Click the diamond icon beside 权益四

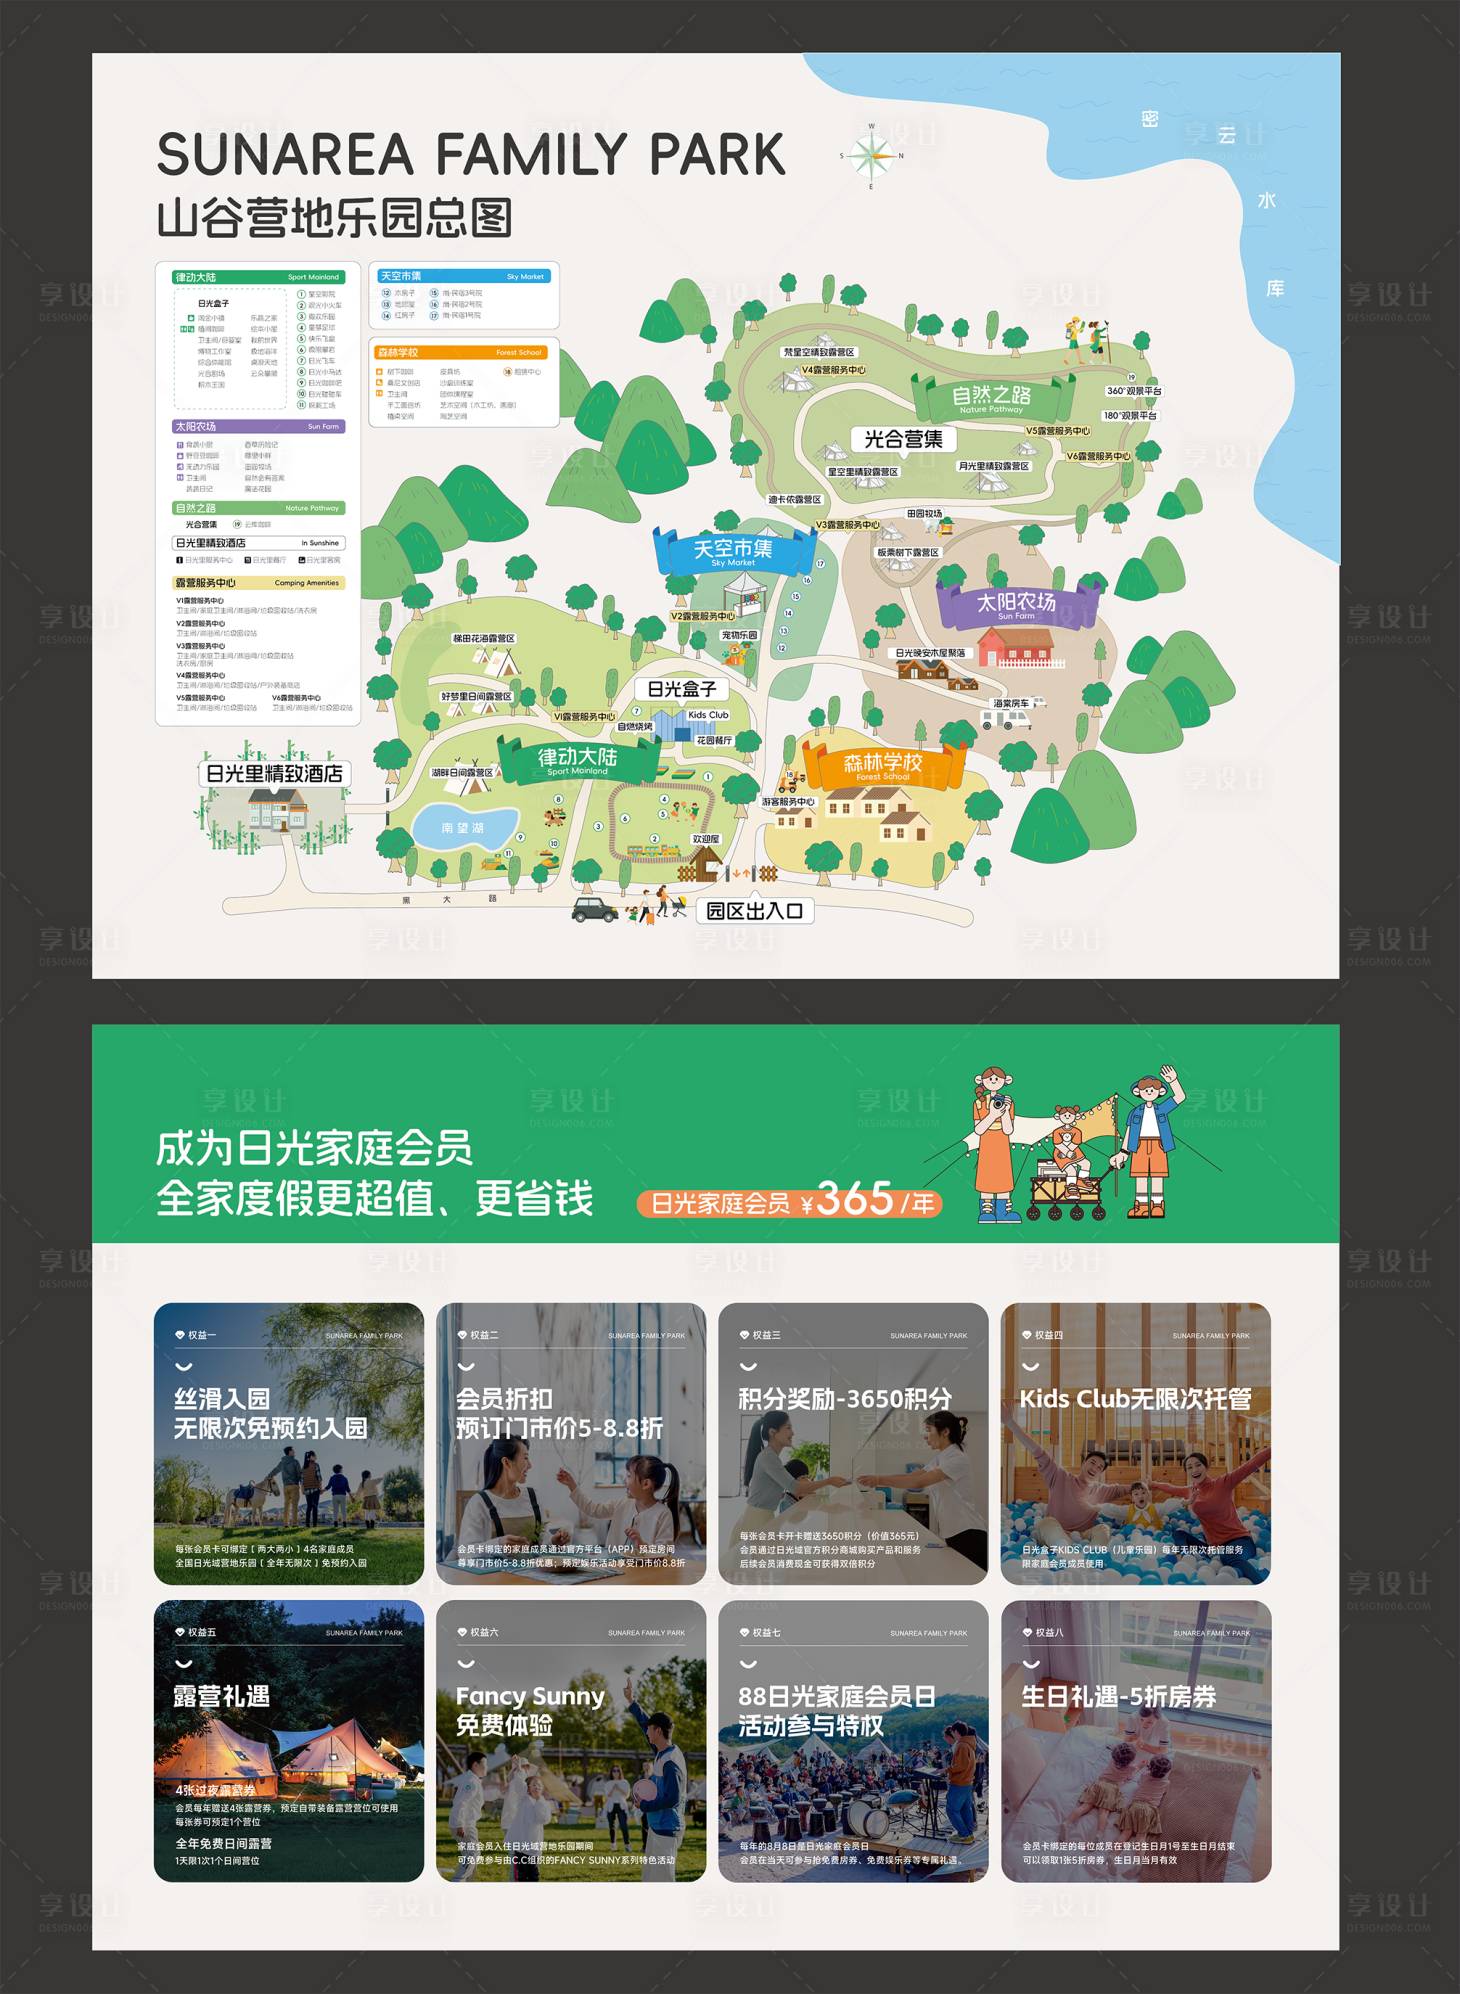(1027, 1335)
